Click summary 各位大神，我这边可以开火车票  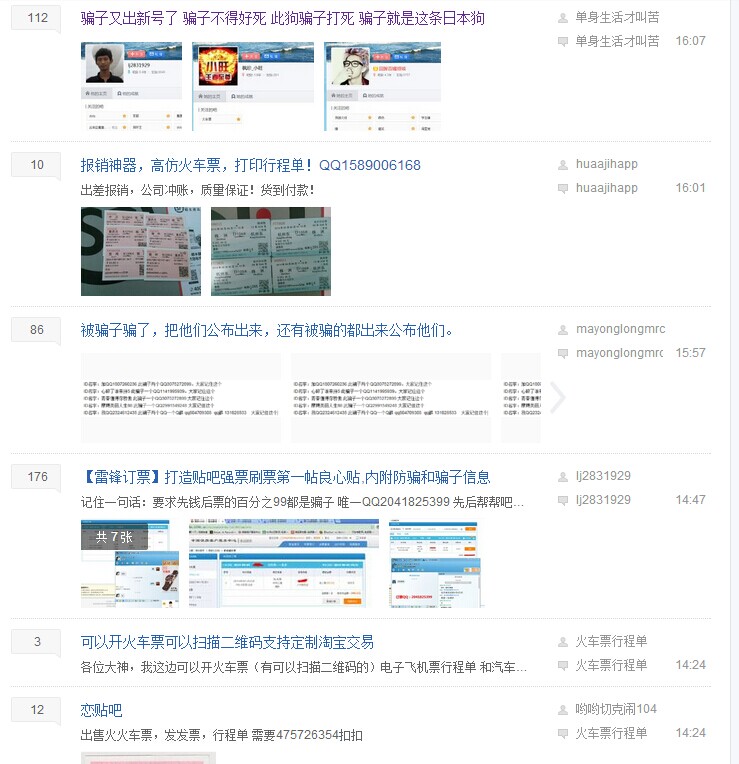[303, 667]
